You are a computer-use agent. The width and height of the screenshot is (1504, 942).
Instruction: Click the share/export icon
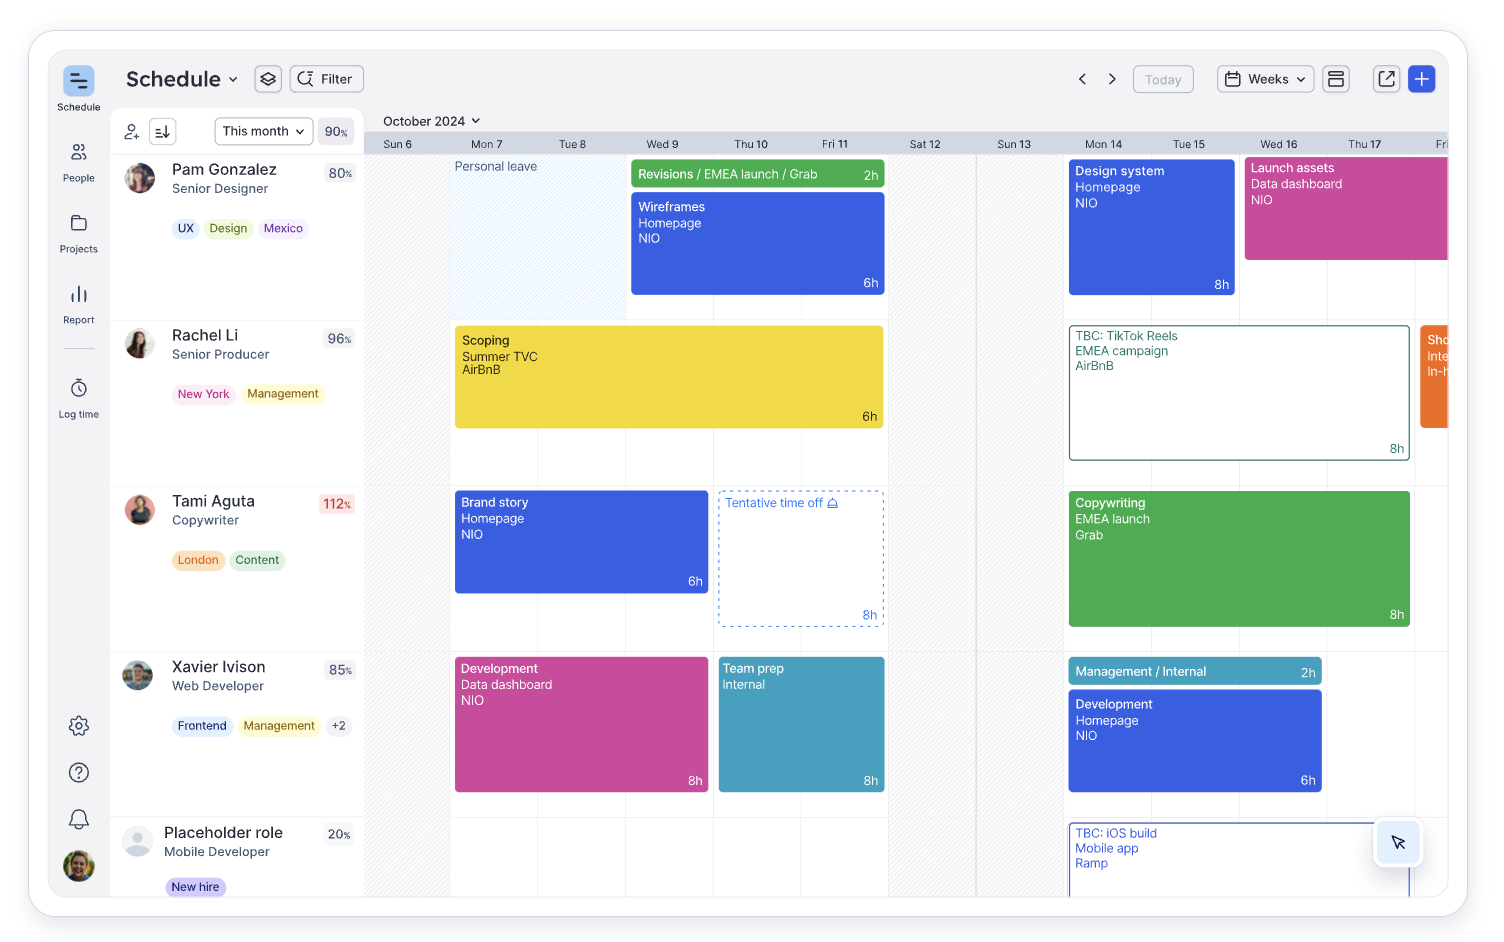click(x=1386, y=79)
